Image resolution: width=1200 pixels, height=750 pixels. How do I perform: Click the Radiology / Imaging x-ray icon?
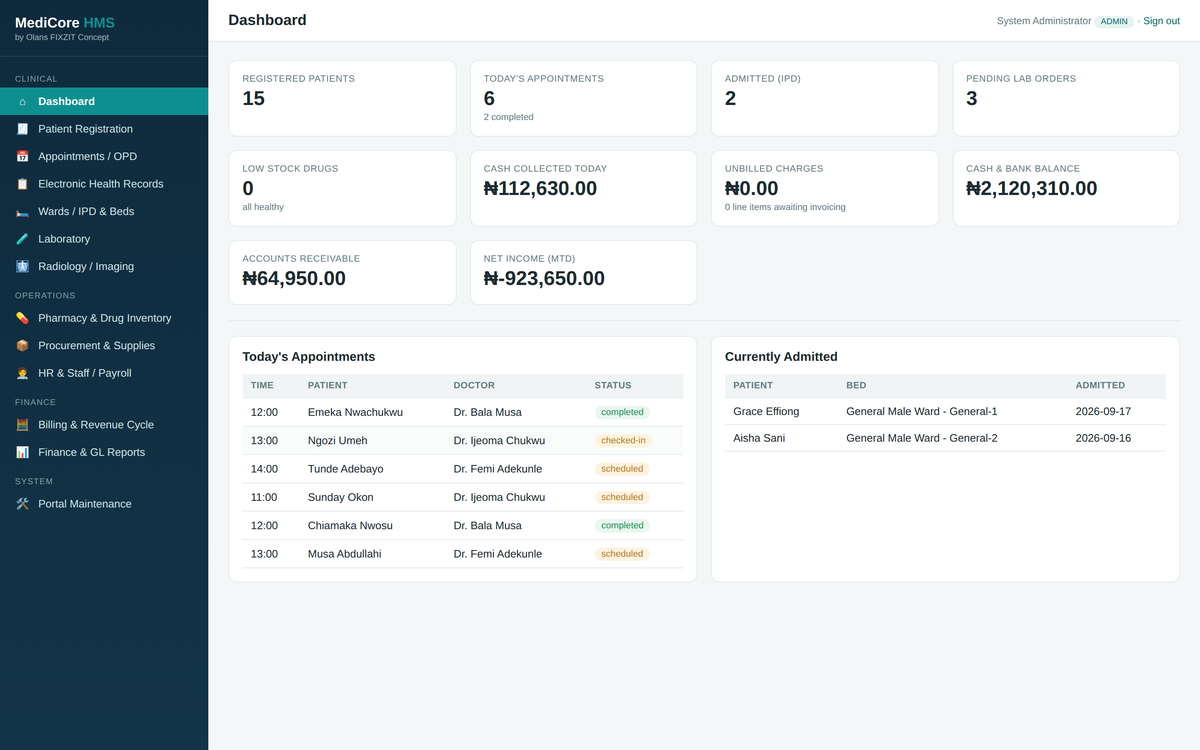click(x=22, y=266)
